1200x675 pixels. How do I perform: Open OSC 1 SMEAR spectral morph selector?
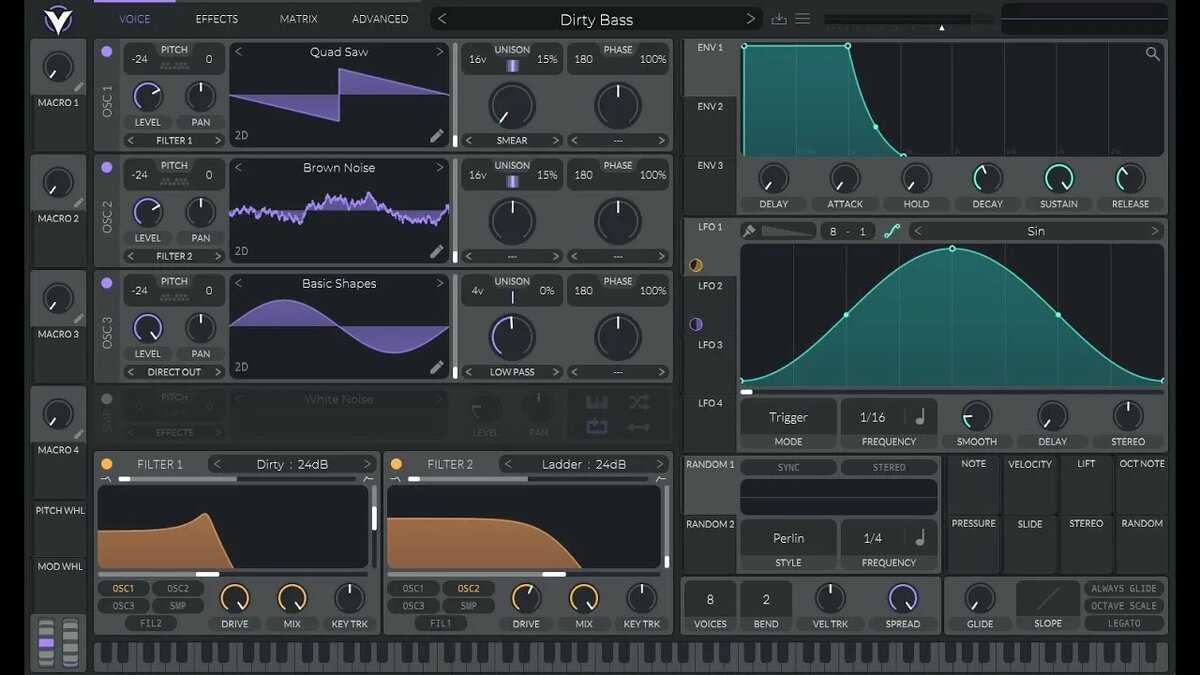click(512, 141)
